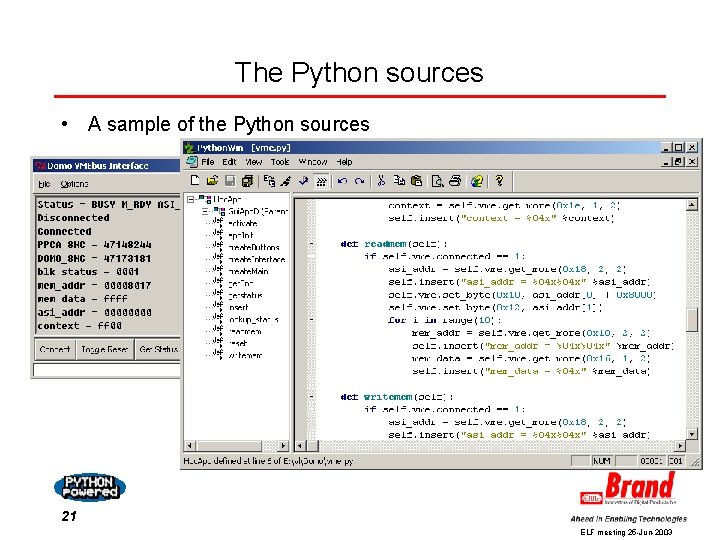Click the Paste clipboard icon
The height and width of the screenshot is (540, 720).
click(416, 181)
